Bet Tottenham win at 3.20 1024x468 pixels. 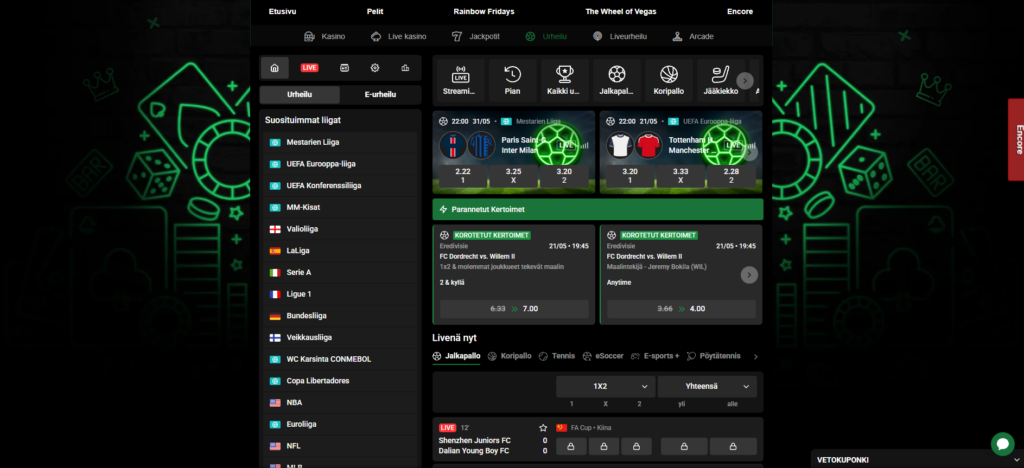pyautogui.click(x=630, y=176)
